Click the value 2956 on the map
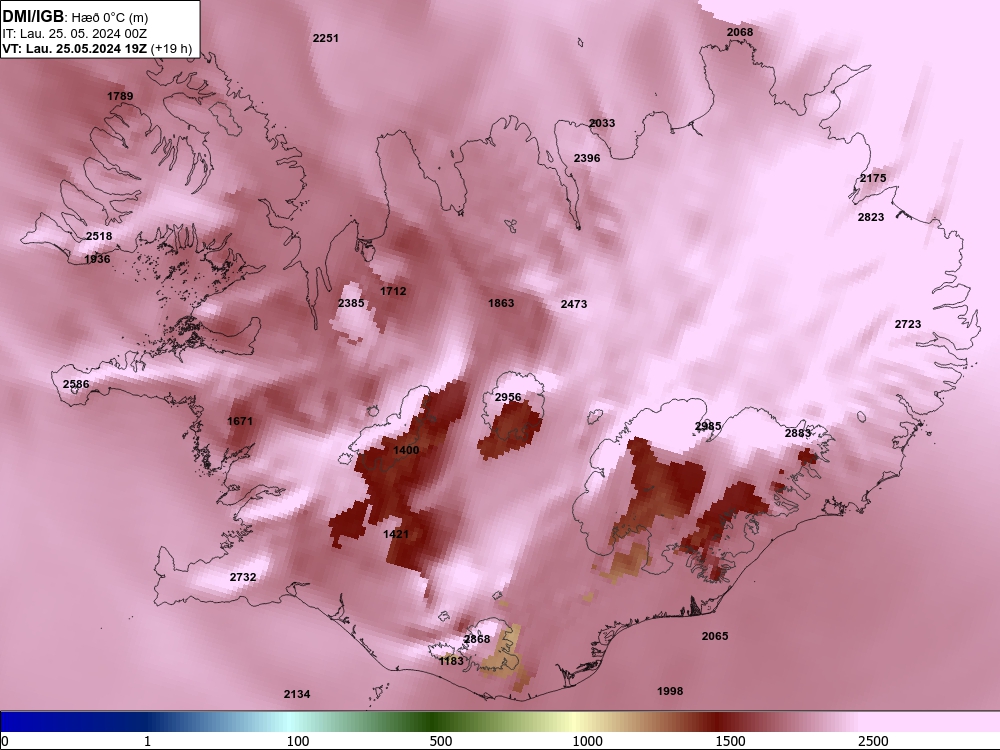The height and width of the screenshot is (750, 1000). [x=508, y=397]
